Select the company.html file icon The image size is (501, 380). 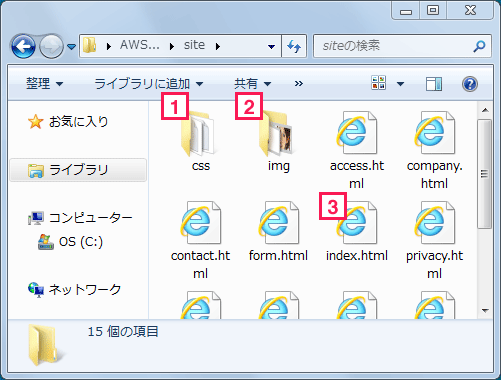pyautogui.click(x=435, y=133)
